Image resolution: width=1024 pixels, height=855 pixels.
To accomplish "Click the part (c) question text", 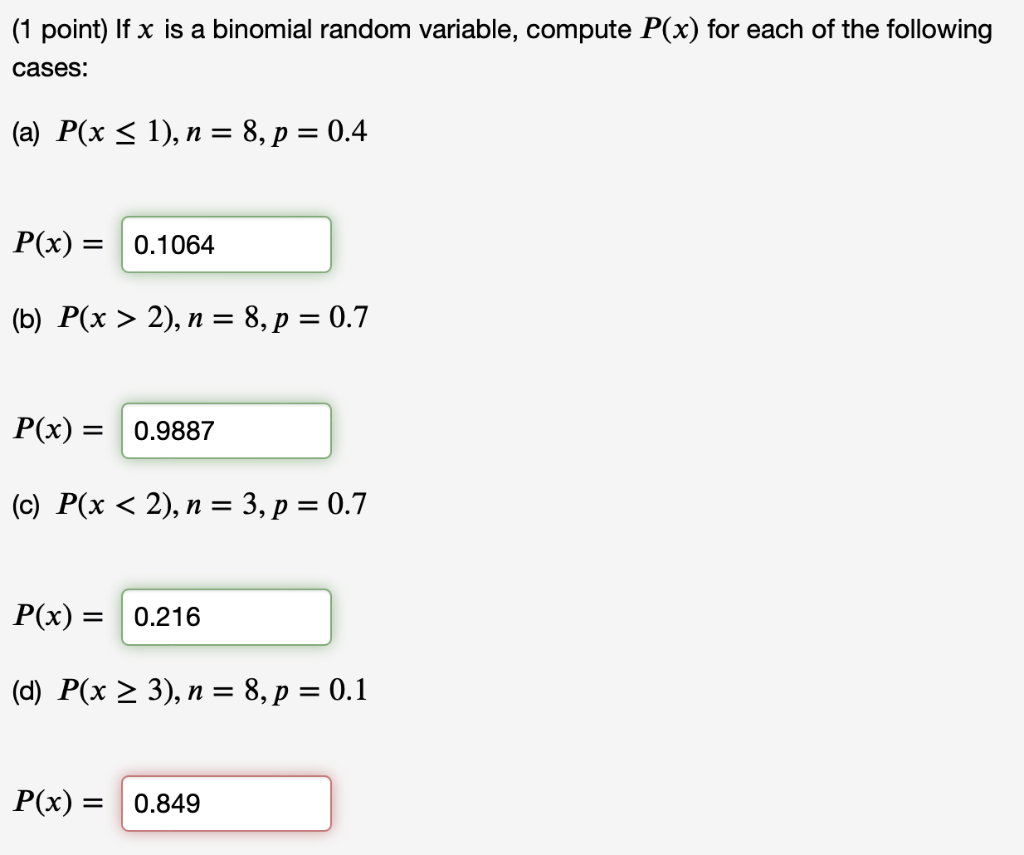I will pyautogui.click(x=190, y=504).
